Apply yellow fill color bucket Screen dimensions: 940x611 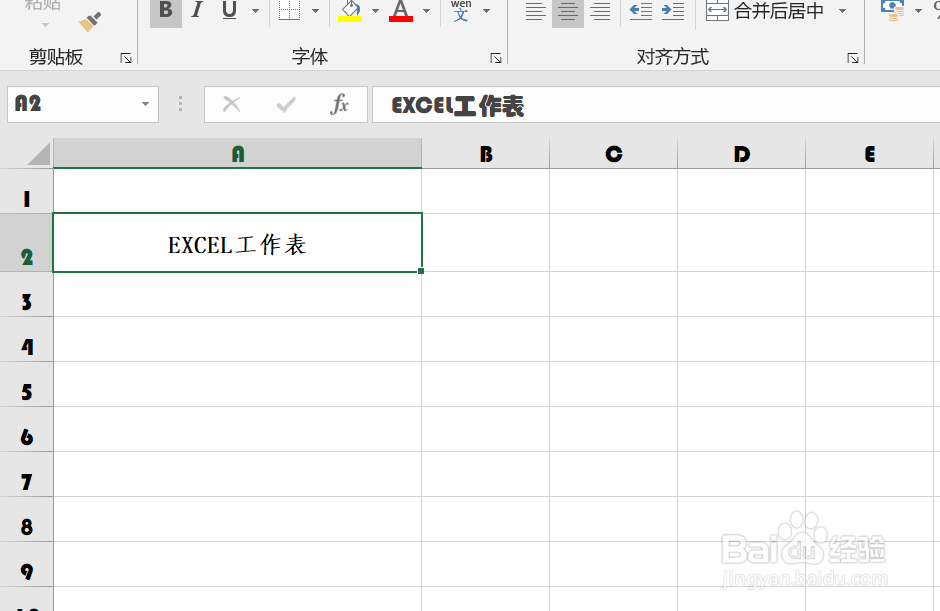(x=350, y=11)
